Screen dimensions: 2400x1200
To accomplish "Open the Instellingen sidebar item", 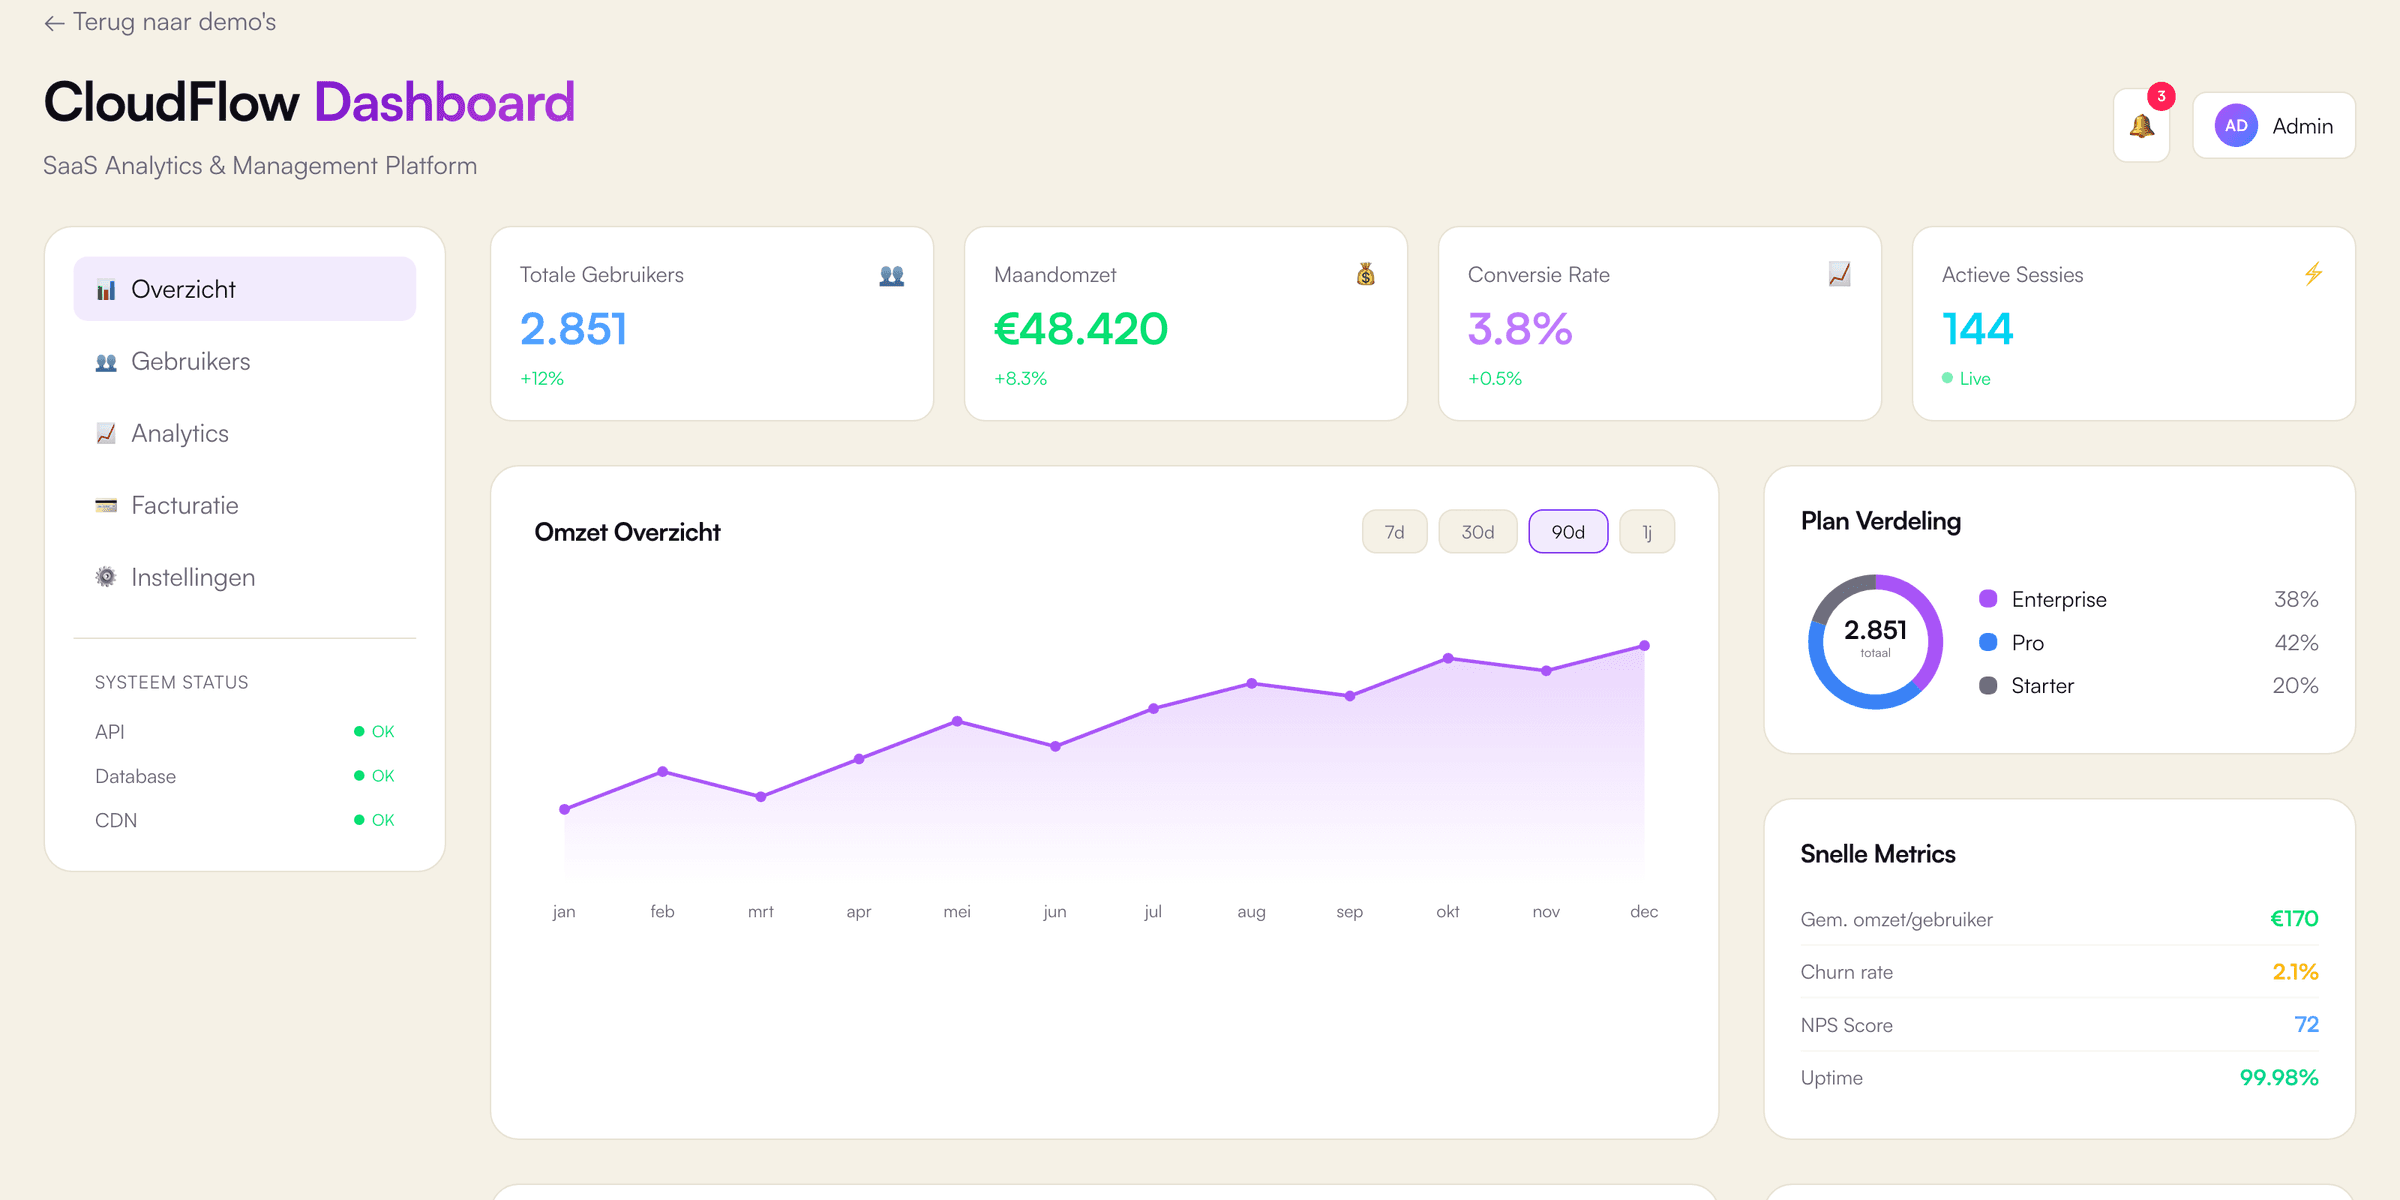I will (x=245, y=578).
